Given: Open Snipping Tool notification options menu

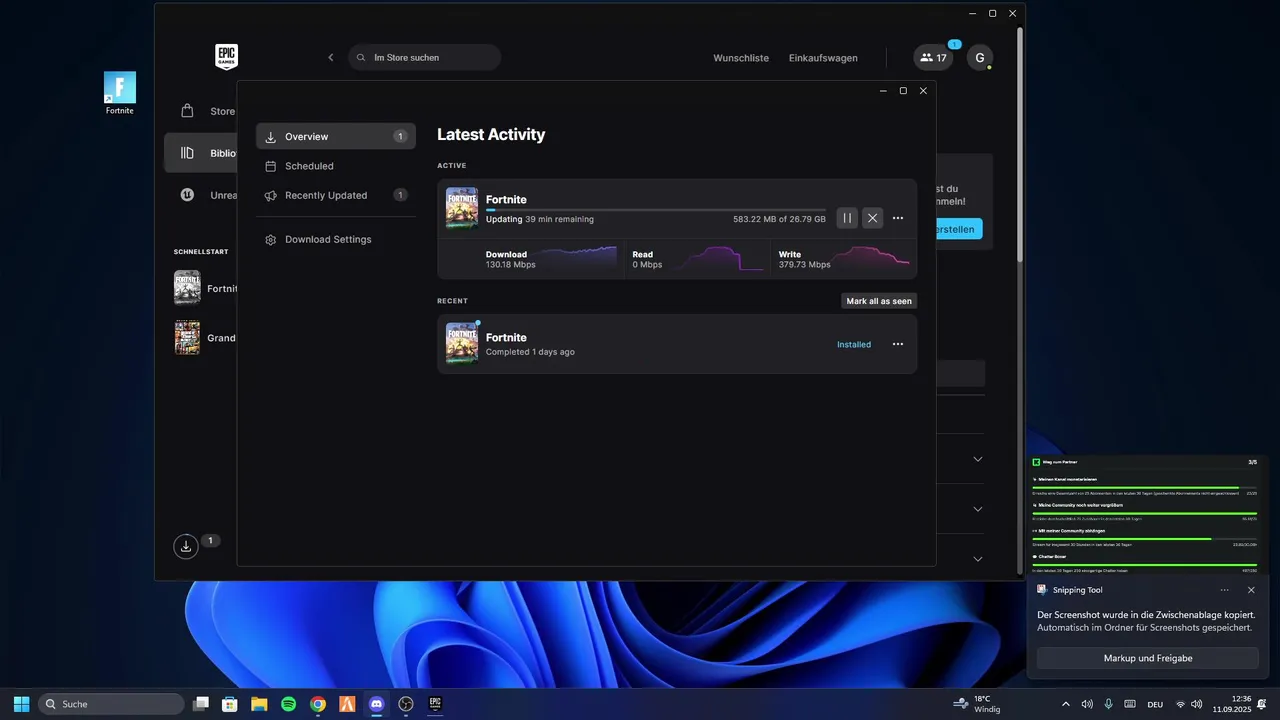Looking at the screenshot, I should (x=1224, y=590).
